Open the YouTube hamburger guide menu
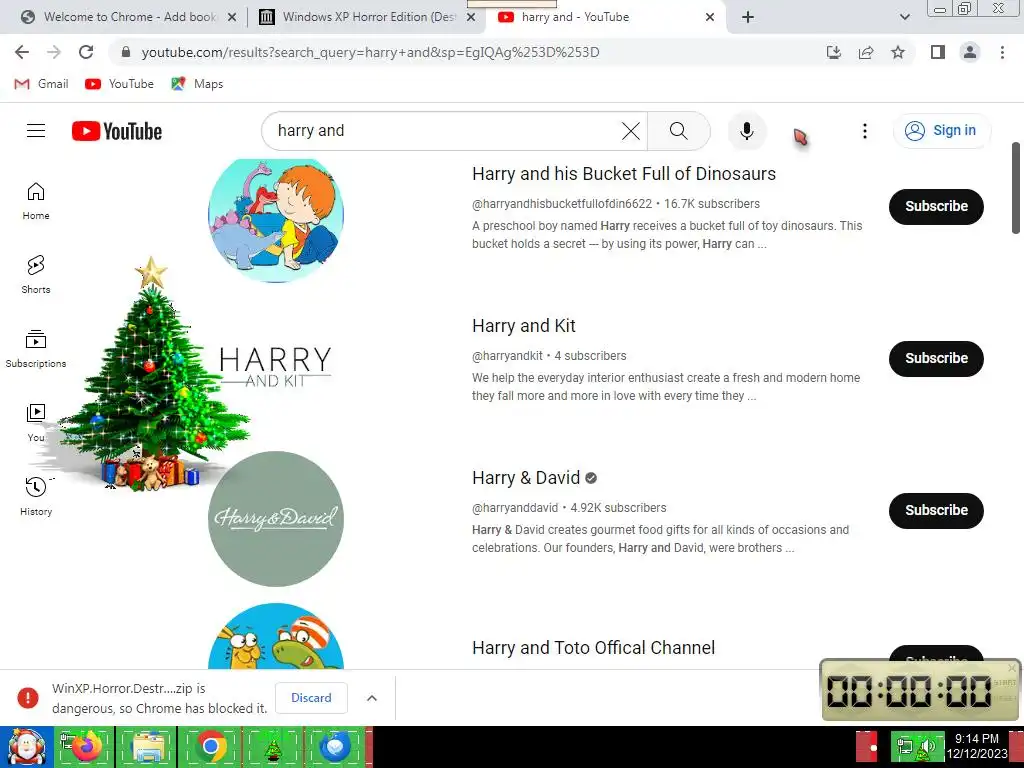Image resolution: width=1024 pixels, height=768 pixels. 36,131
